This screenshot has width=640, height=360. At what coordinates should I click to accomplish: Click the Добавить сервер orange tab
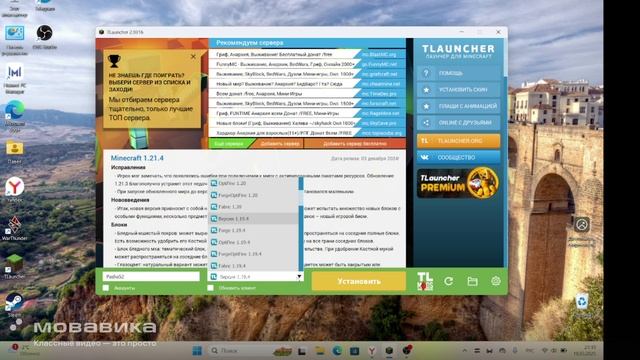click(280, 144)
